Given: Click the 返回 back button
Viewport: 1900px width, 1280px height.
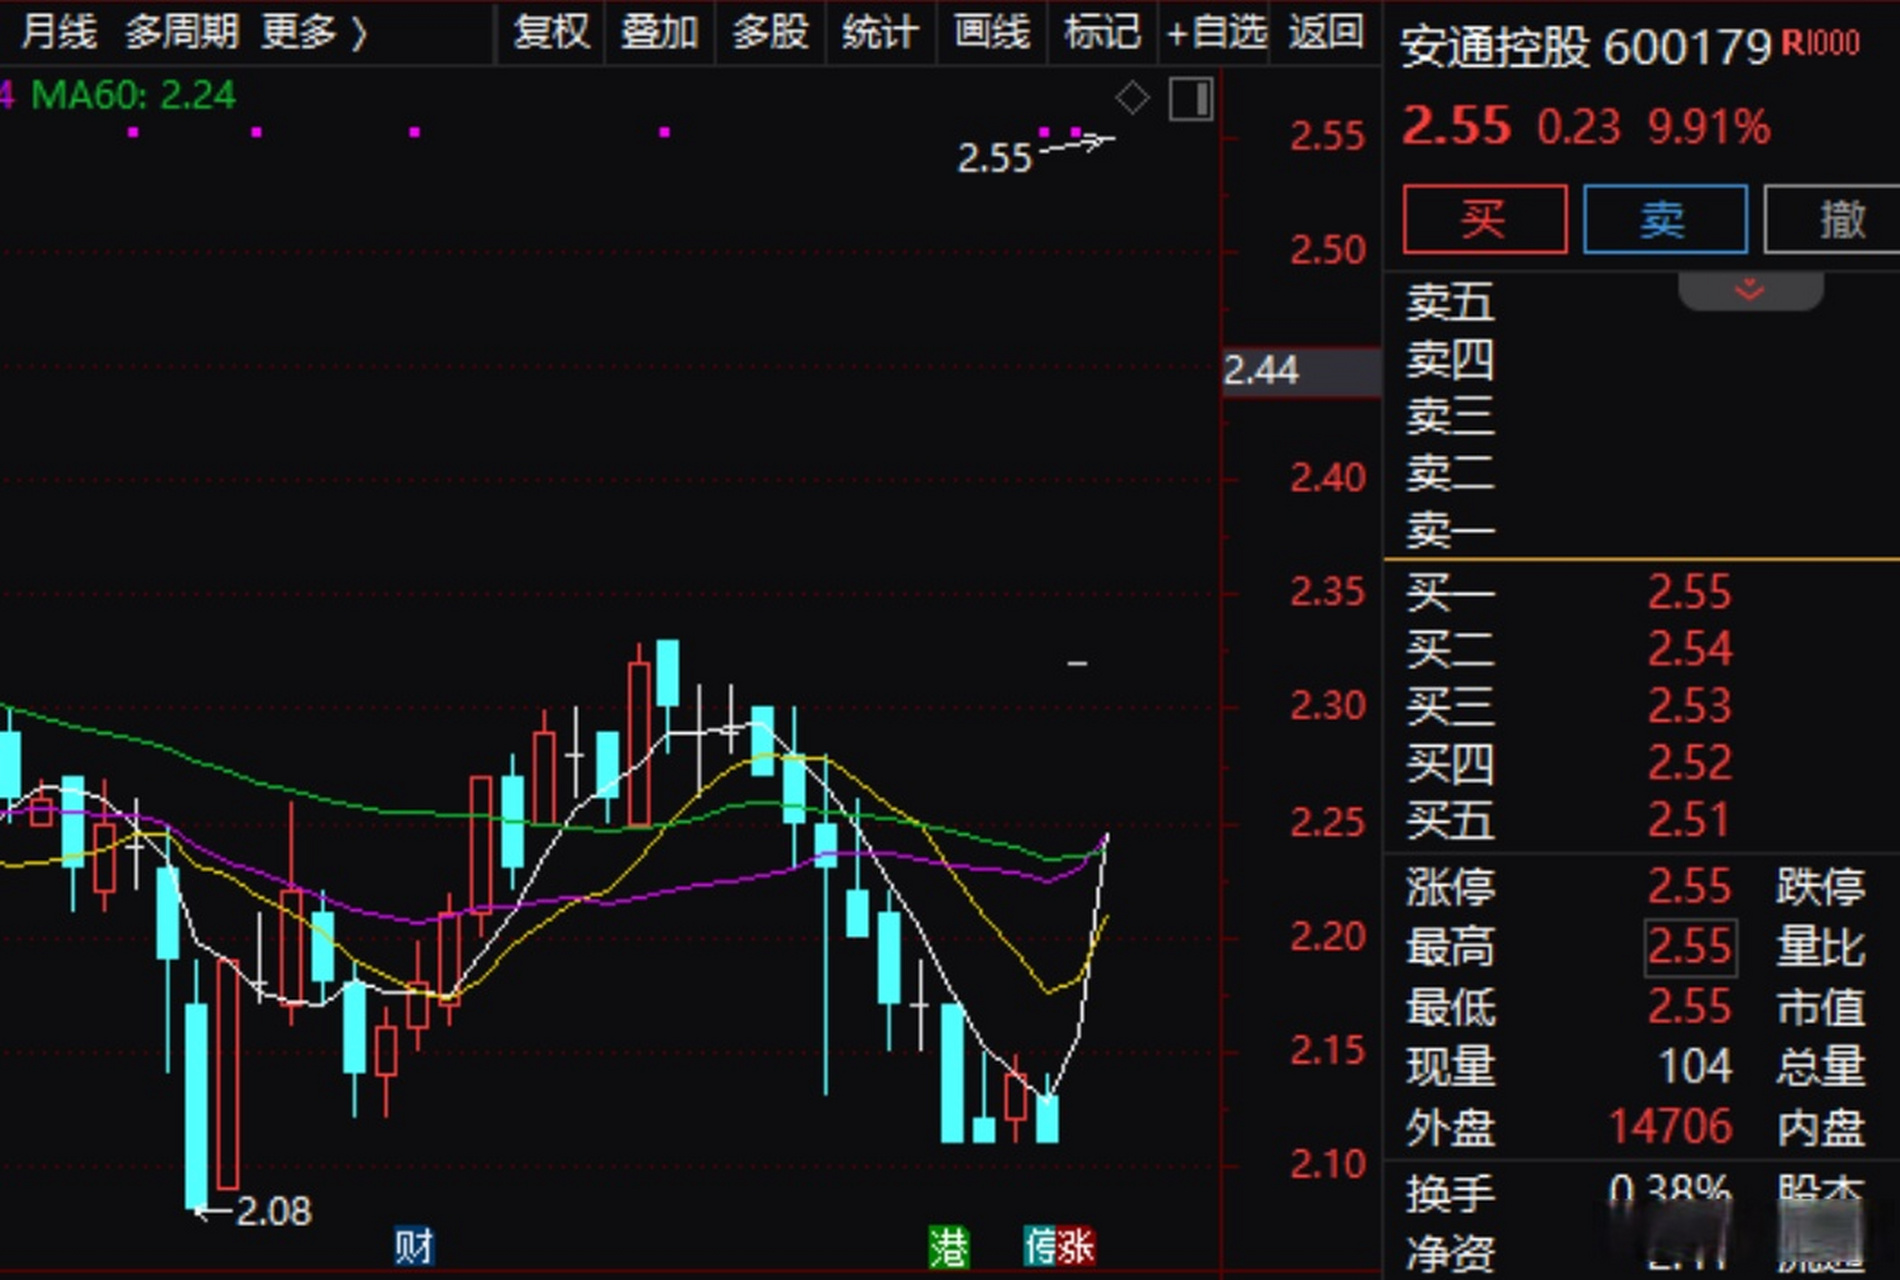Looking at the screenshot, I should (1326, 32).
